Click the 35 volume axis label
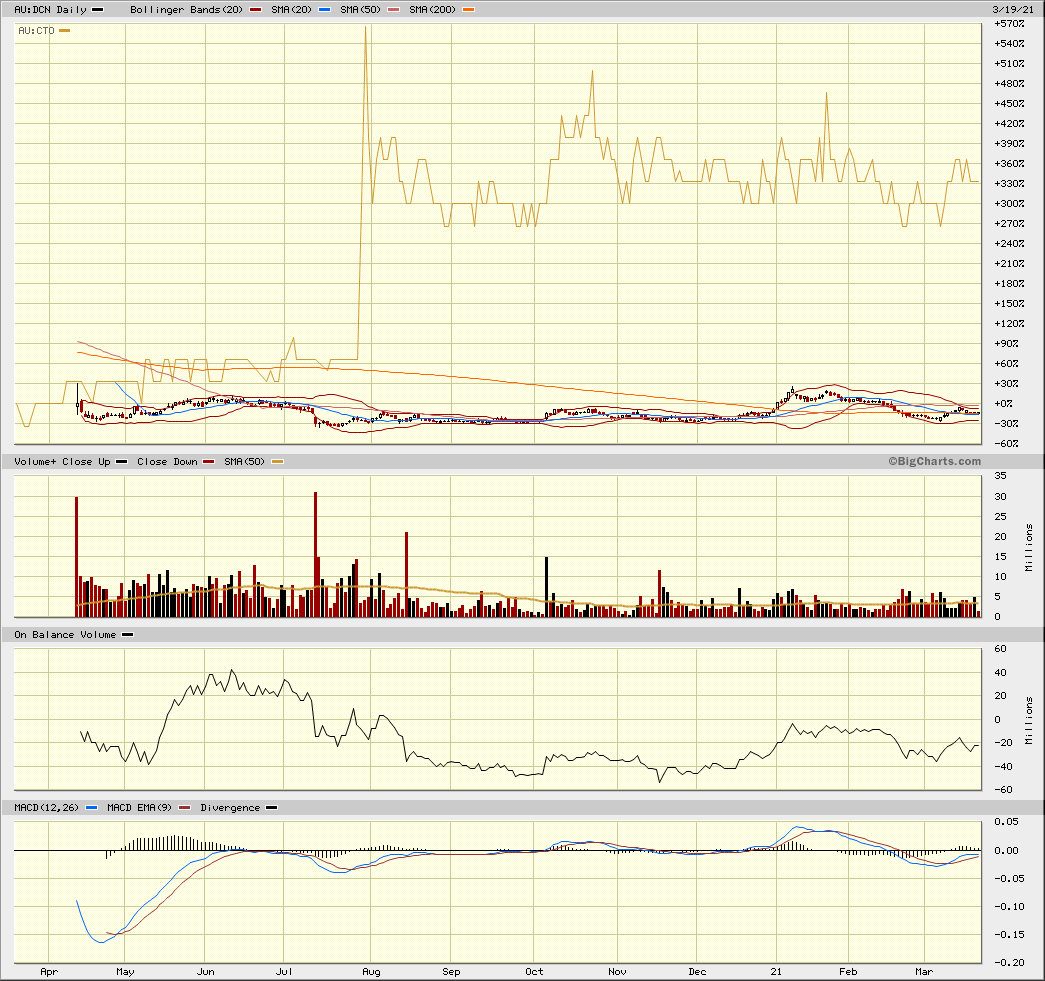Viewport: 1045px width, 981px height. (1000, 476)
